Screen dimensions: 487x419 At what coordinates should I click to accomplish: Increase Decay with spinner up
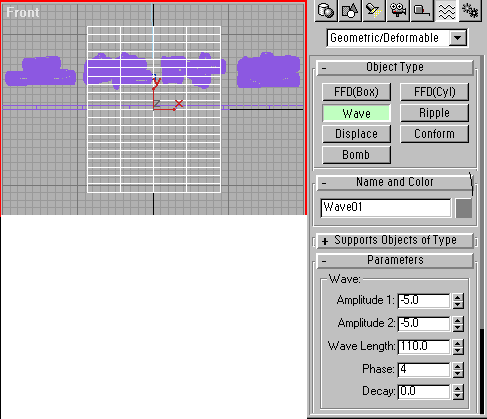pyautogui.click(x=458, y=388)
